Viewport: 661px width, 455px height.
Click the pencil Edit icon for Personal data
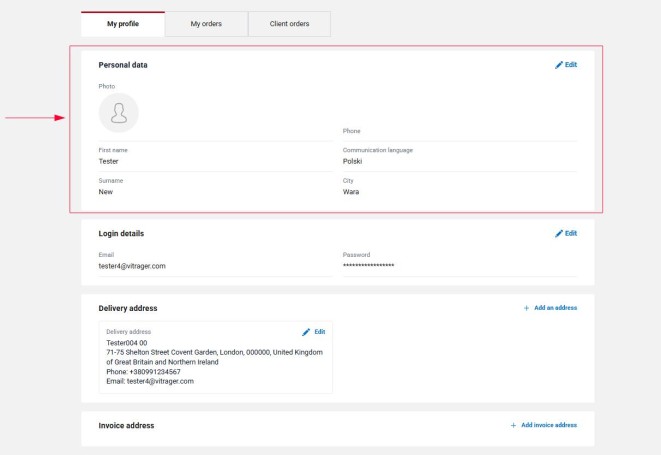[559, 65]
